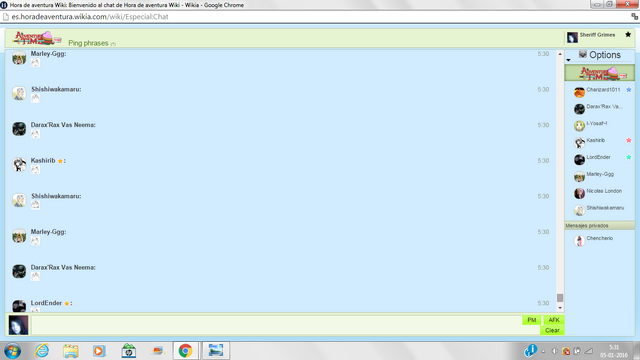Click the chat scrollbar thumb
640x360 pixels.
(x=560, y=298)
